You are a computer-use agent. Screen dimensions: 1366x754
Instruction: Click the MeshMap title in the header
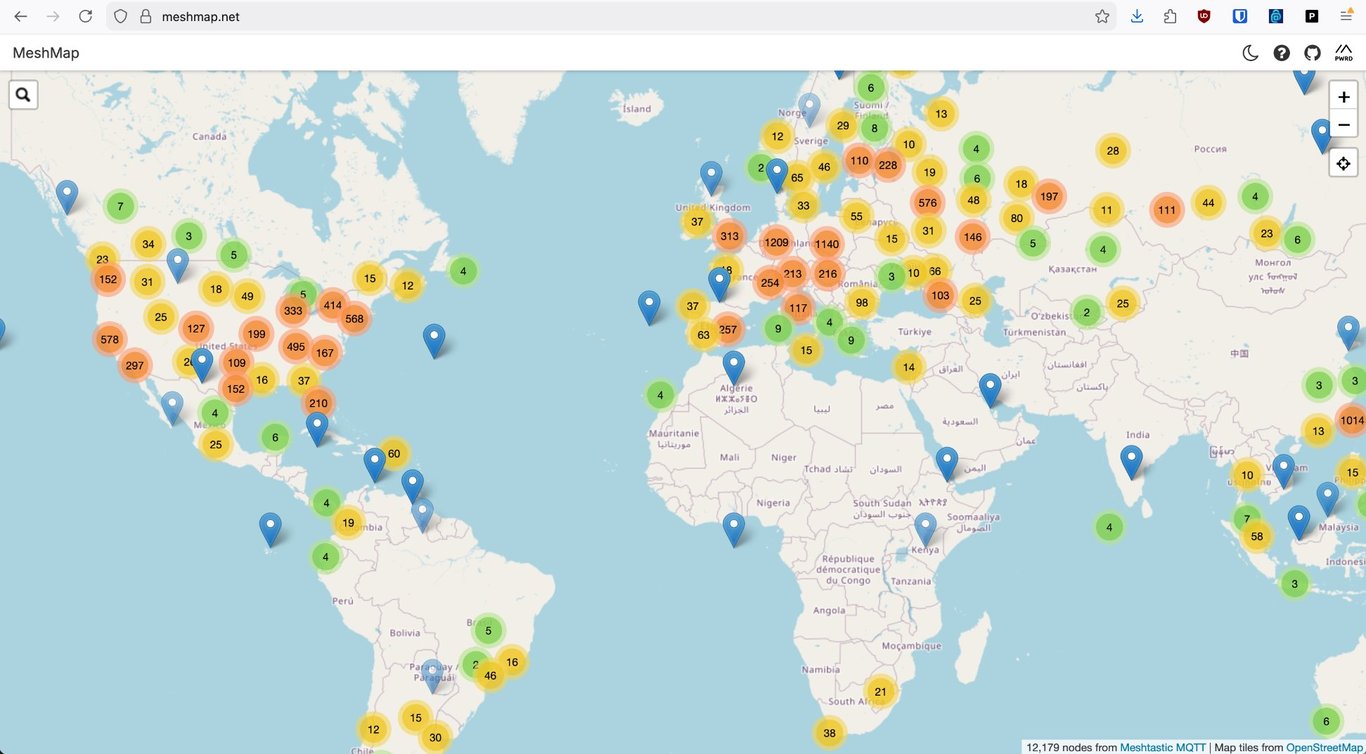[x=46, y=53]
